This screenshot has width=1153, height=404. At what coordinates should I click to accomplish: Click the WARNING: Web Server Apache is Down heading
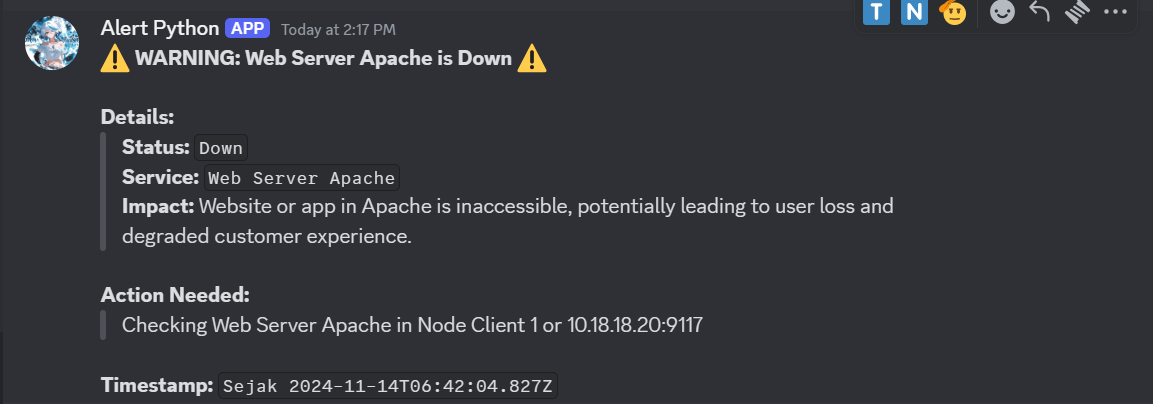tap(323, 59)
